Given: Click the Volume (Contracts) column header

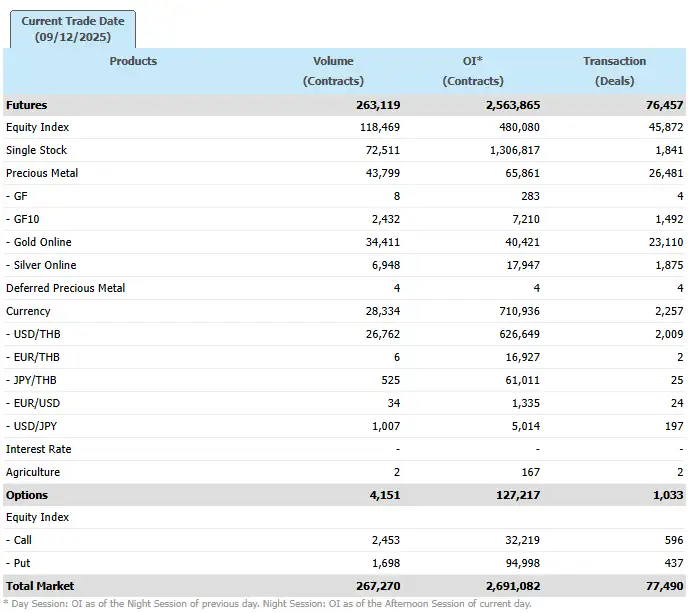Looking at the screenshot, I should coord(333,70).
